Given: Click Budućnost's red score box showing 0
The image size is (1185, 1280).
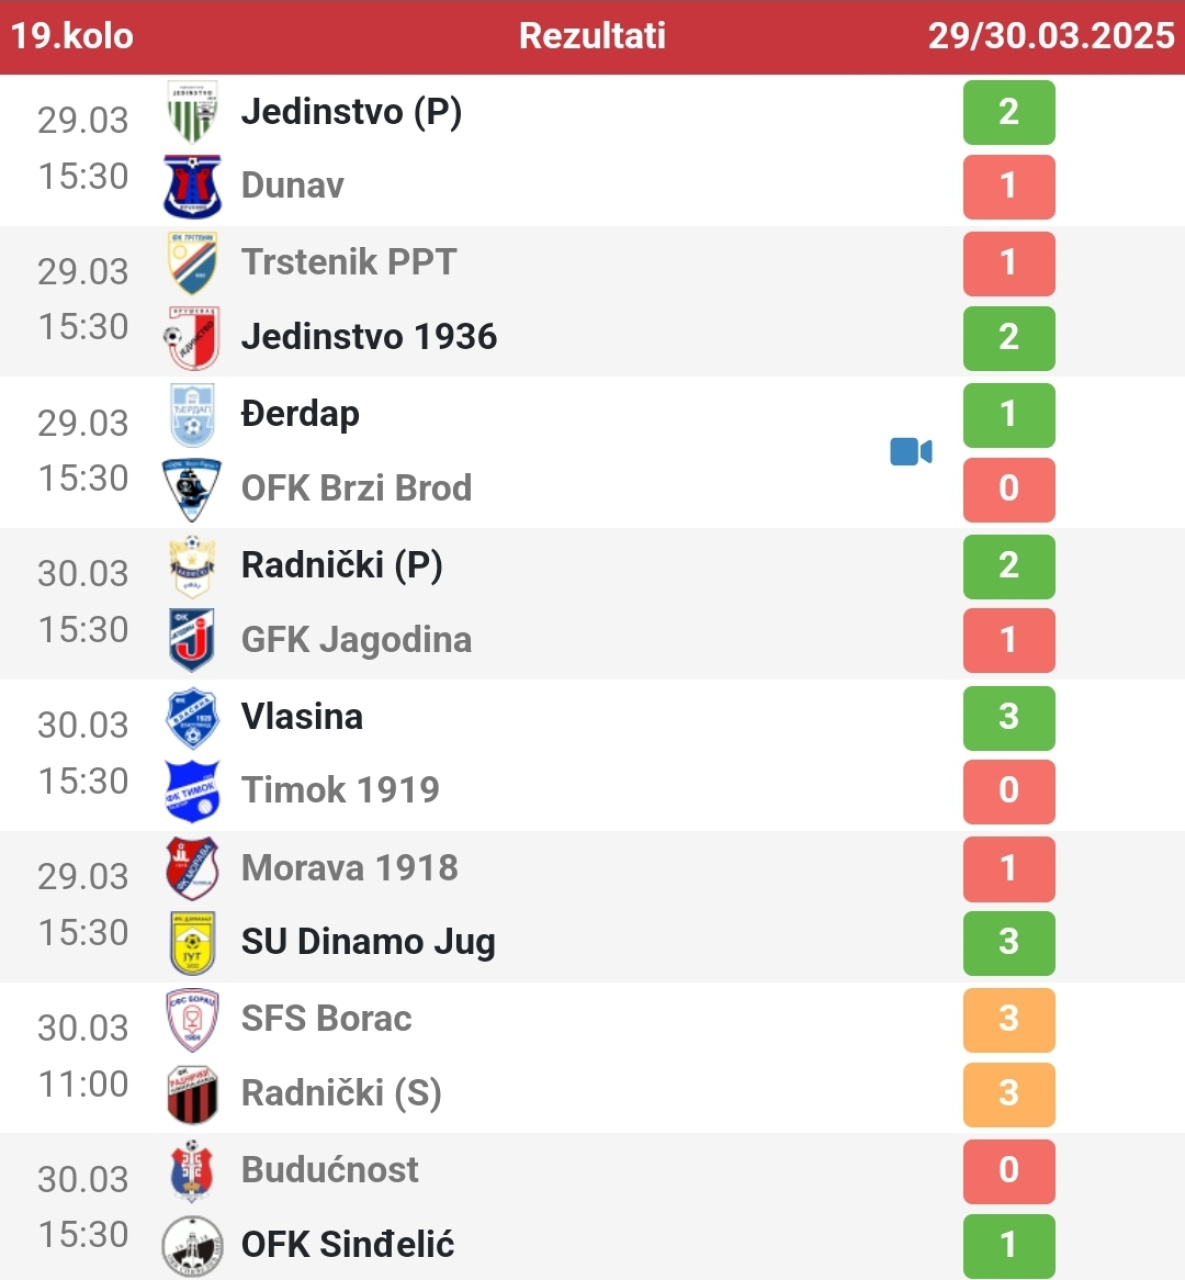Looking at the screenshot, I should 1008,1170.
